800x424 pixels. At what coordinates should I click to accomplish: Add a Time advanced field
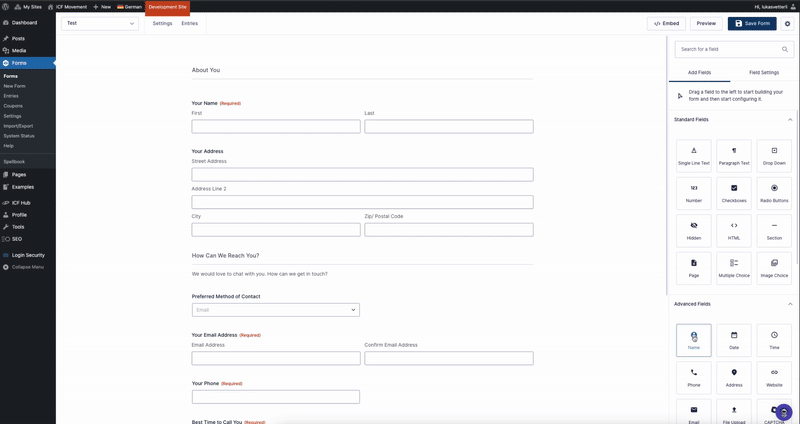pos(774,340)
